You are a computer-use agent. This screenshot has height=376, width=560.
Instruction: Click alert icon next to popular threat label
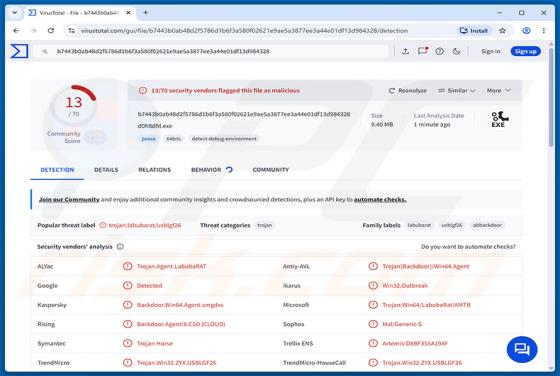[x=103, y=225]
